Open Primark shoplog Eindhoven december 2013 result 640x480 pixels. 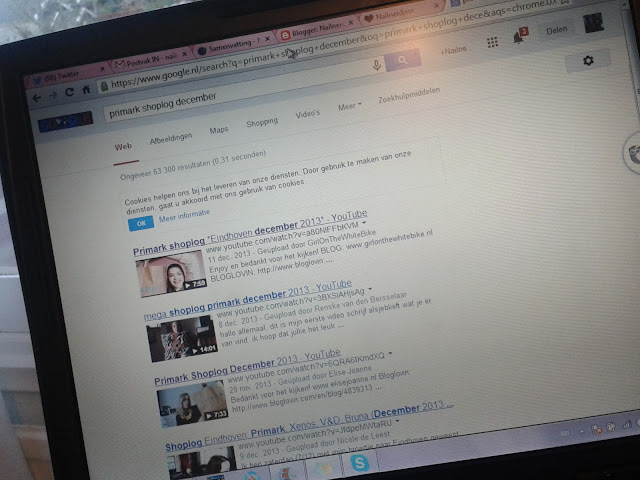tap(250, 233)
